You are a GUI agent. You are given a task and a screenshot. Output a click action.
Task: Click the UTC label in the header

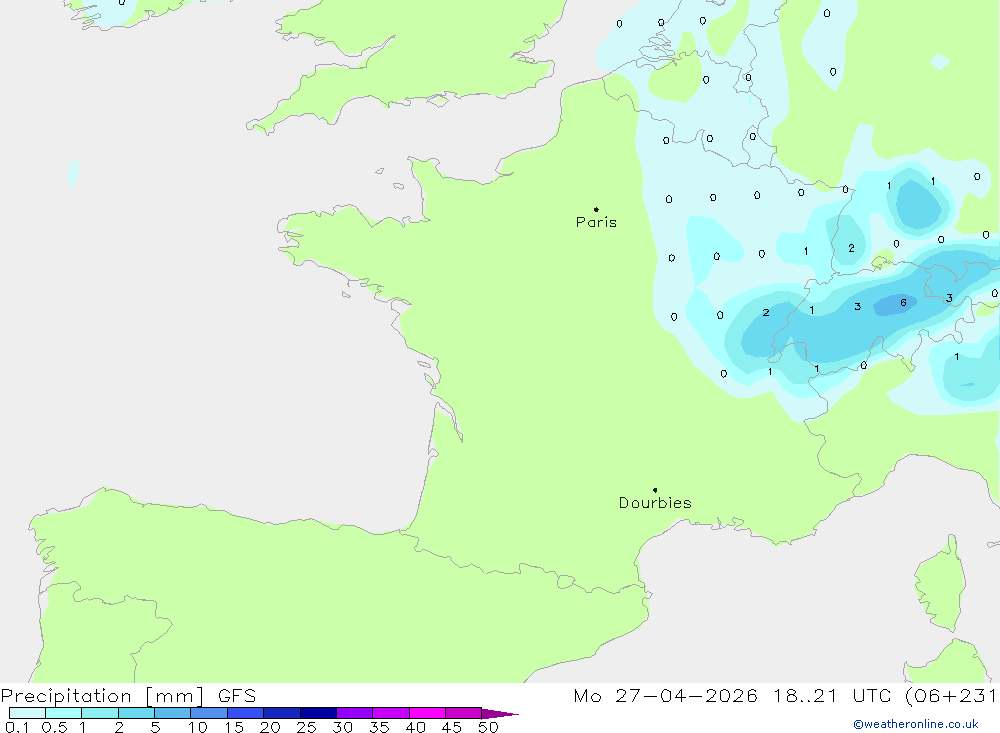(x=872, y=695)
